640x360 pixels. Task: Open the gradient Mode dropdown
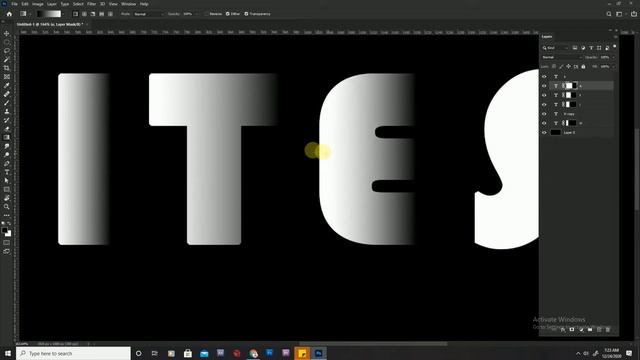[149, 14]
